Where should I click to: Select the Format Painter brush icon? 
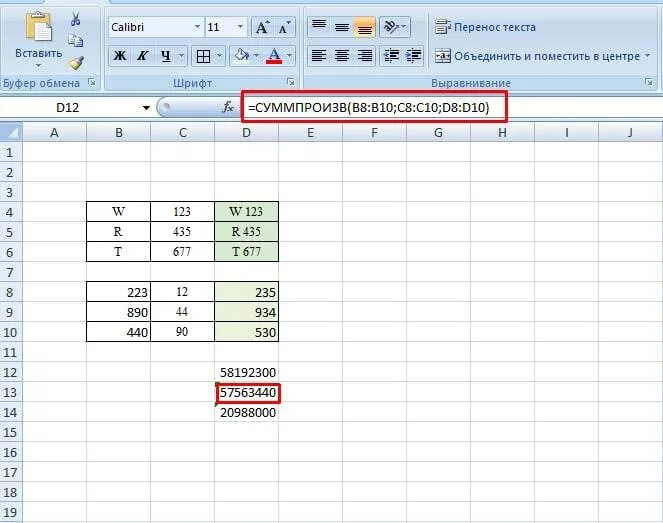(77, 63)
